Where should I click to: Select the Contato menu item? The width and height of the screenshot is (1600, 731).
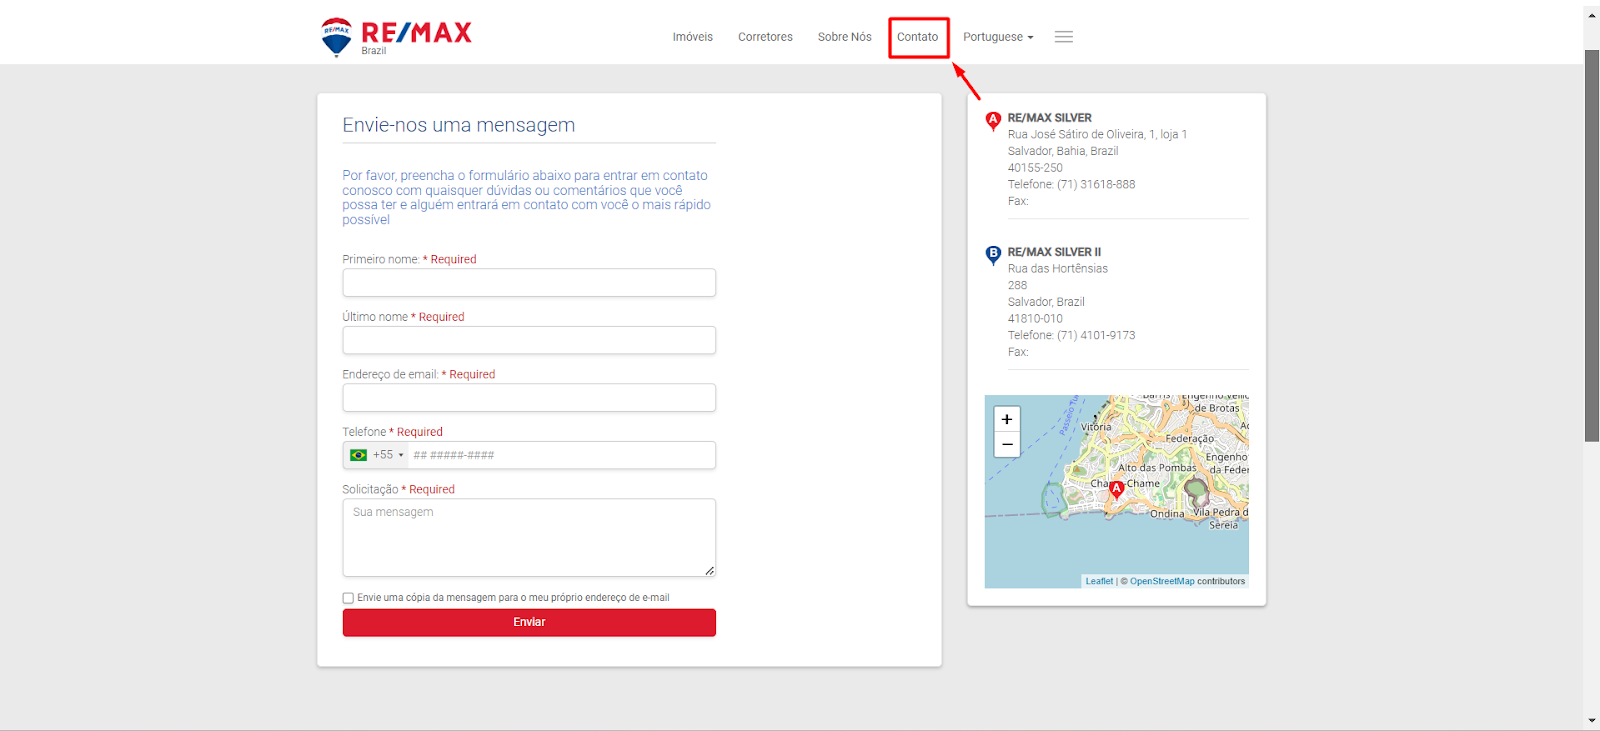(x=918, y=37)
